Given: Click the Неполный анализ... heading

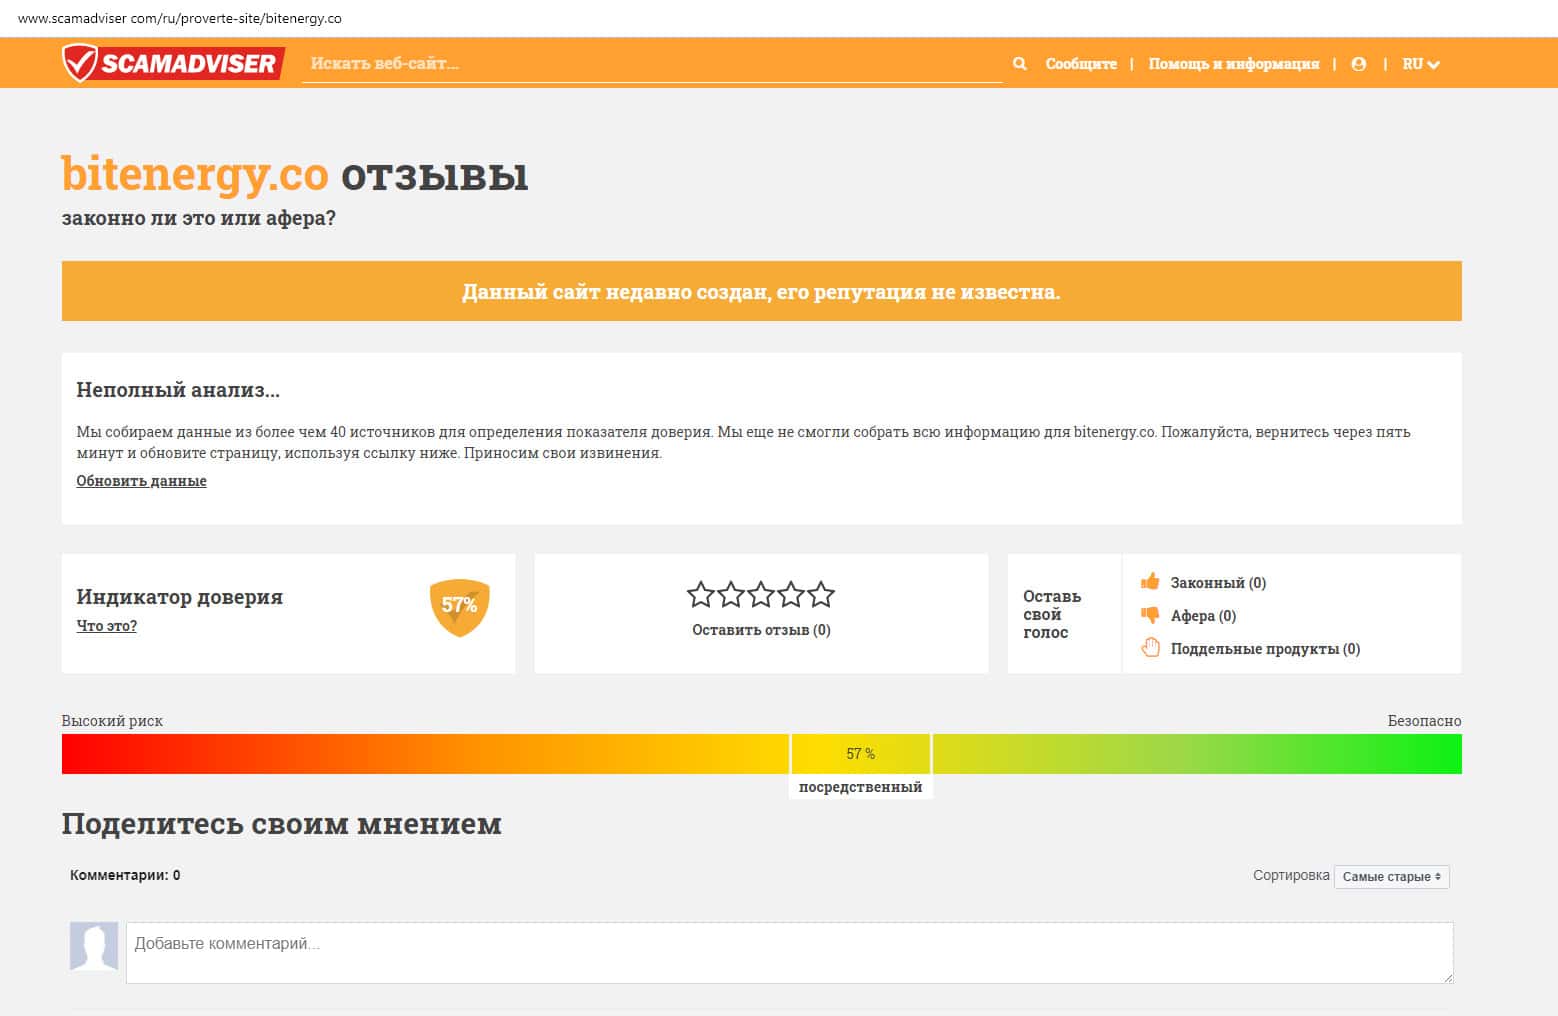Looking at the screenshot, I should pos(178,390).
